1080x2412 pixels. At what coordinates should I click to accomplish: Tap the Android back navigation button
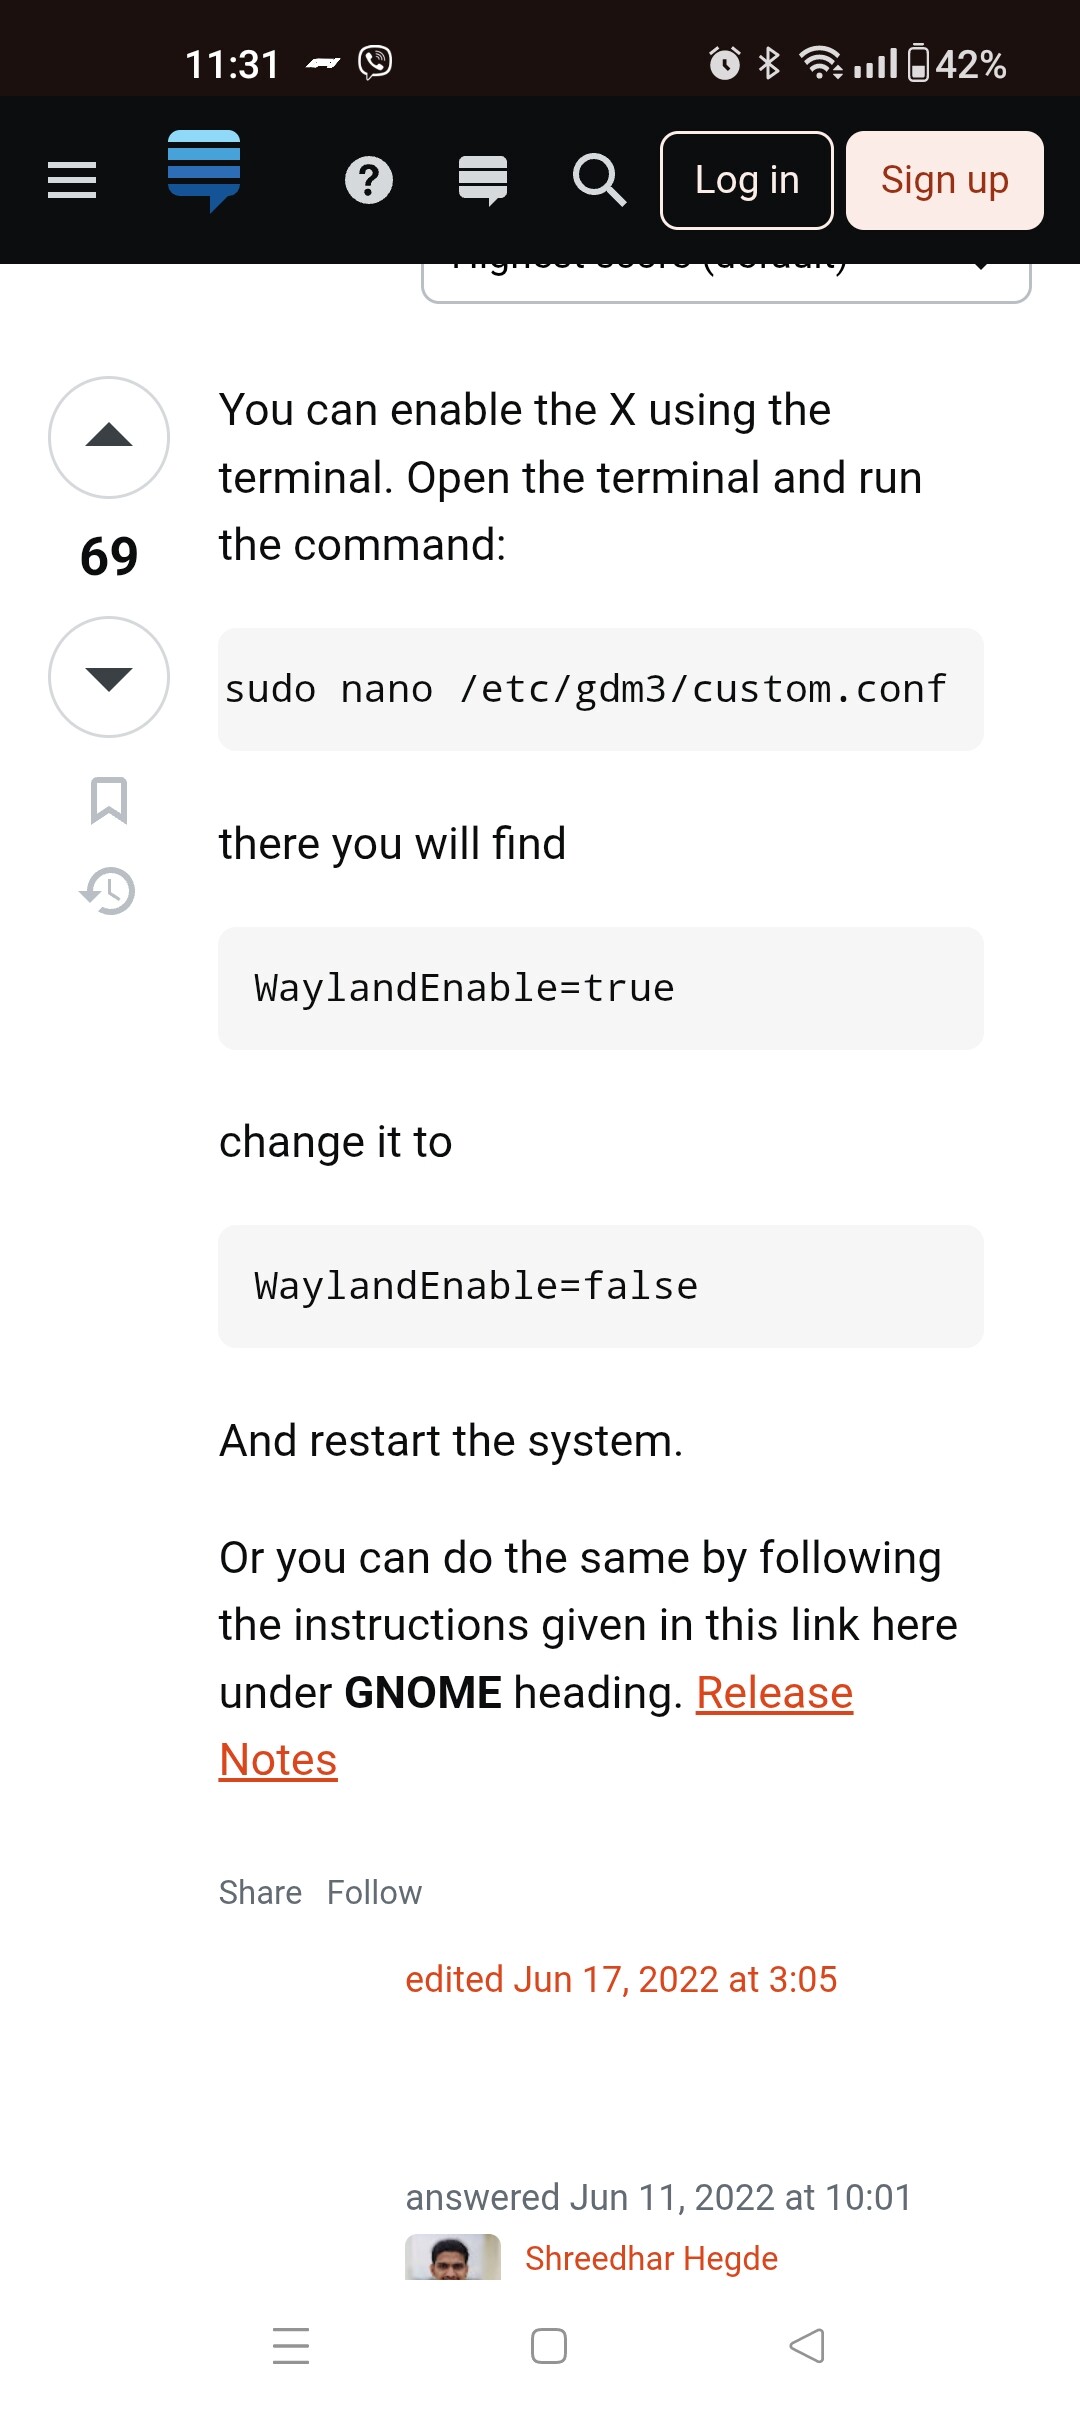(x=807, y=2346)
